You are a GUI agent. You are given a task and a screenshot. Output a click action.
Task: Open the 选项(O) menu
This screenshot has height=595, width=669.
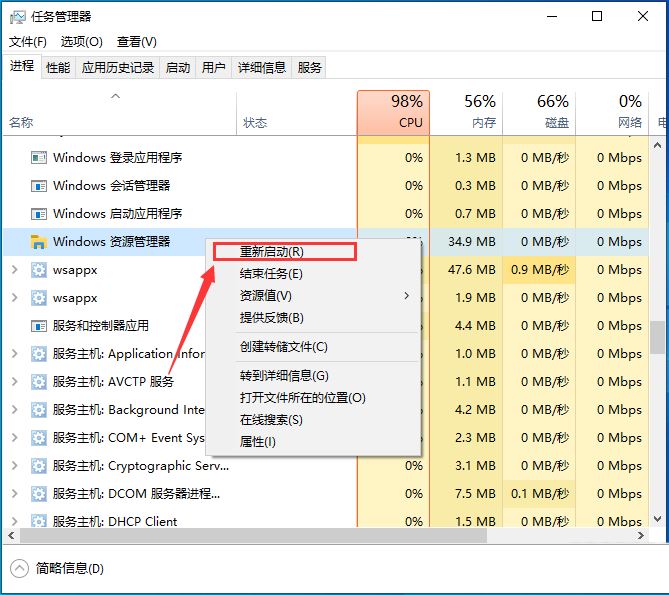click(x=81, y=42)
